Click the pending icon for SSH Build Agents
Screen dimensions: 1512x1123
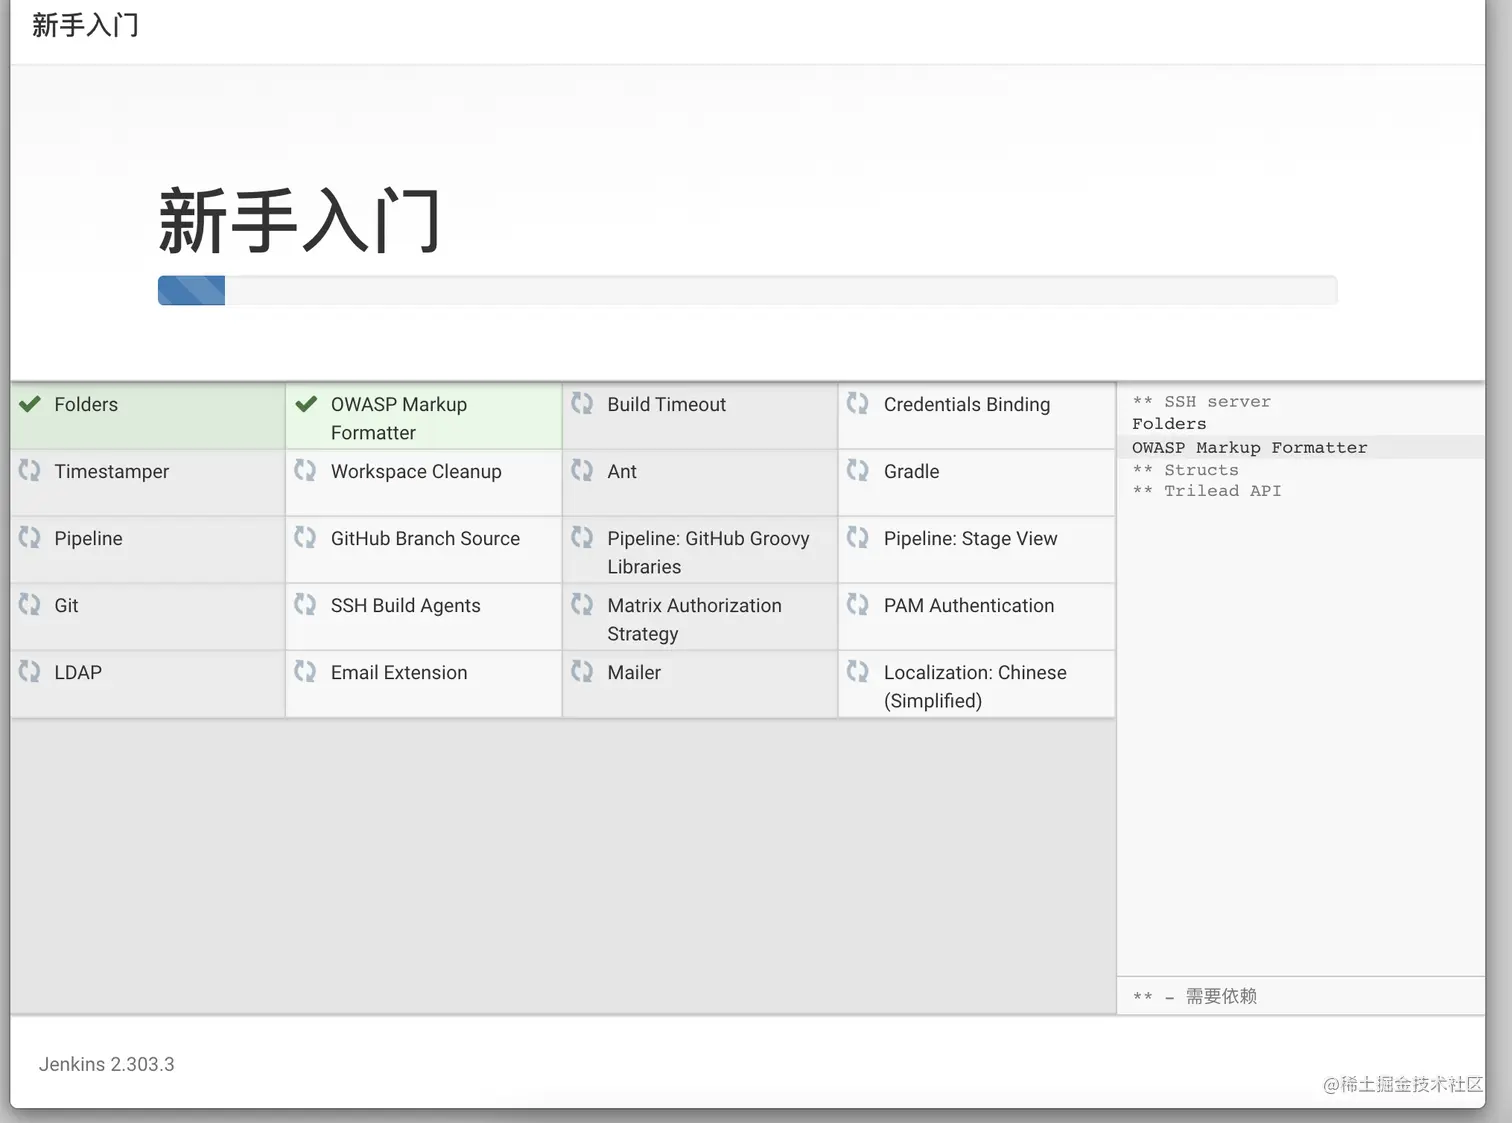pos(306,604)
